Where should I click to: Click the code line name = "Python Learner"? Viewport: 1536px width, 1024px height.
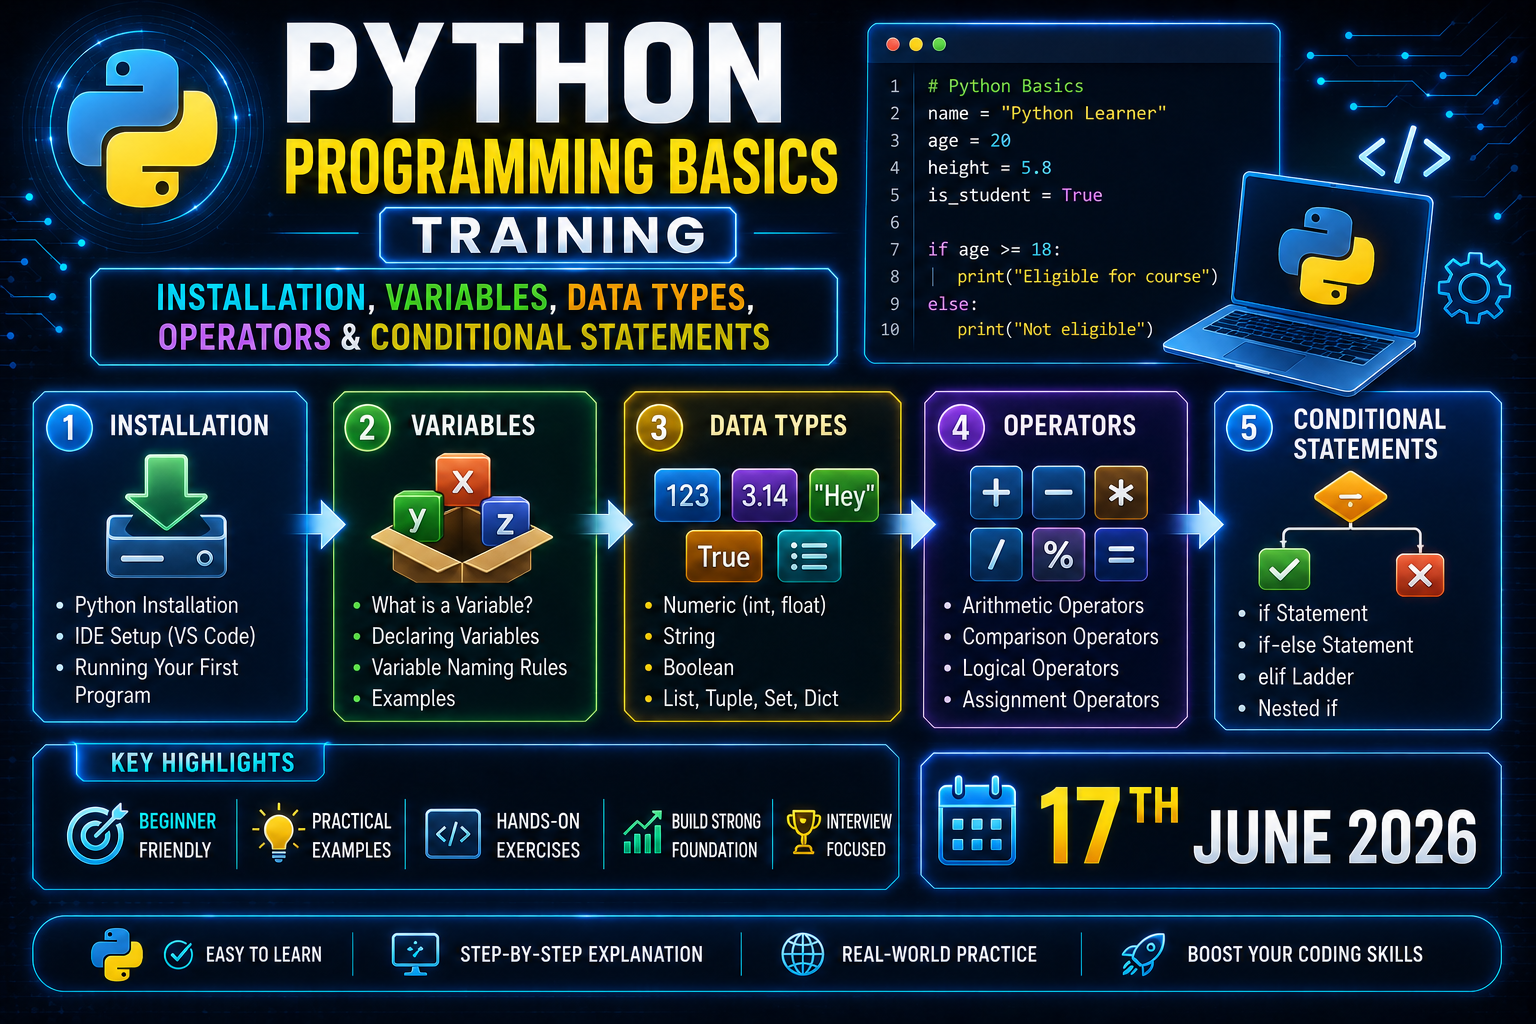tap(1047, 113)
